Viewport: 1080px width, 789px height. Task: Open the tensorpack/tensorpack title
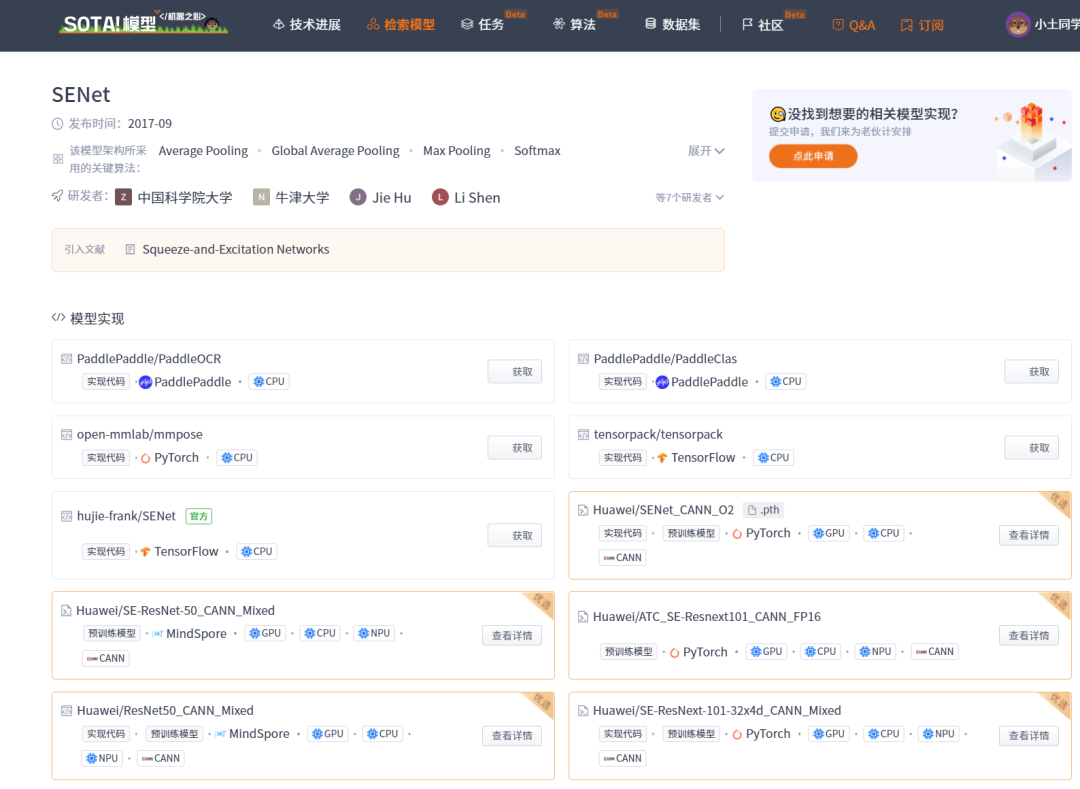[658, 434]
